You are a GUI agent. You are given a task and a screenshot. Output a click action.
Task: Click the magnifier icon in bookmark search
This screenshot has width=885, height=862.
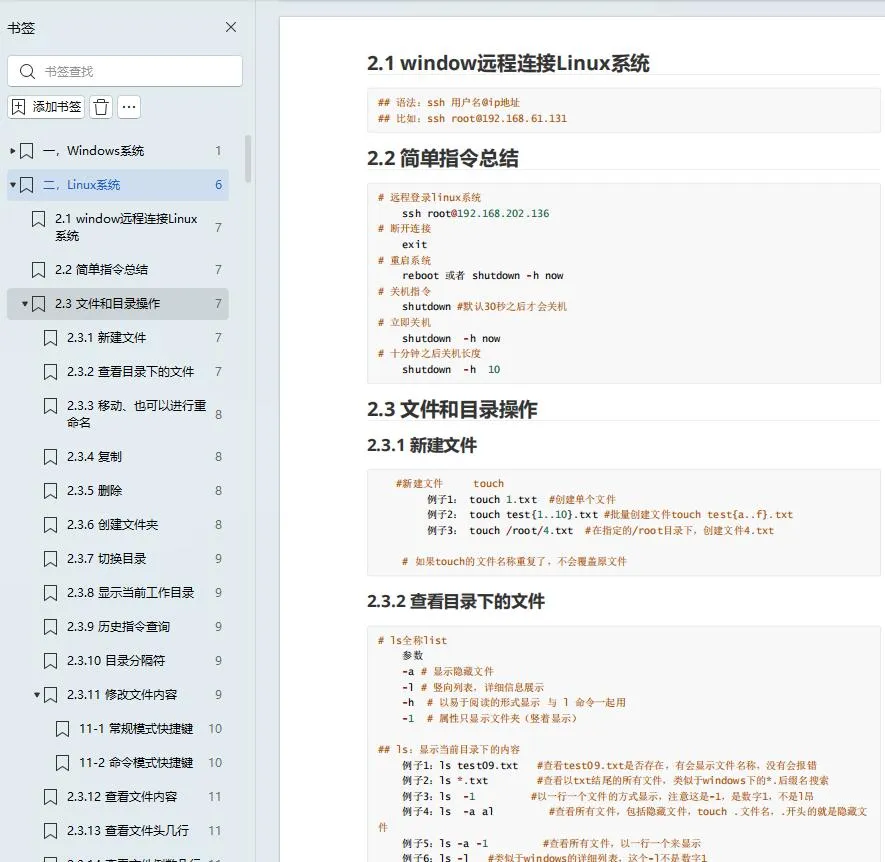[x=27, y=72]
